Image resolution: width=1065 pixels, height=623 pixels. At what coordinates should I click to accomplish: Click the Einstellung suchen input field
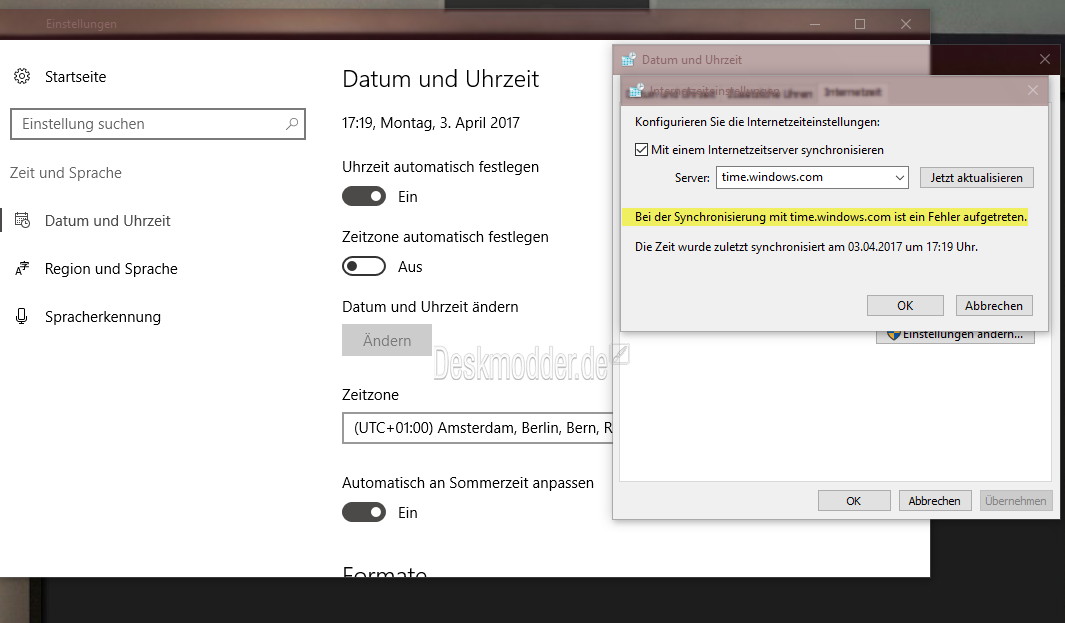158,124
